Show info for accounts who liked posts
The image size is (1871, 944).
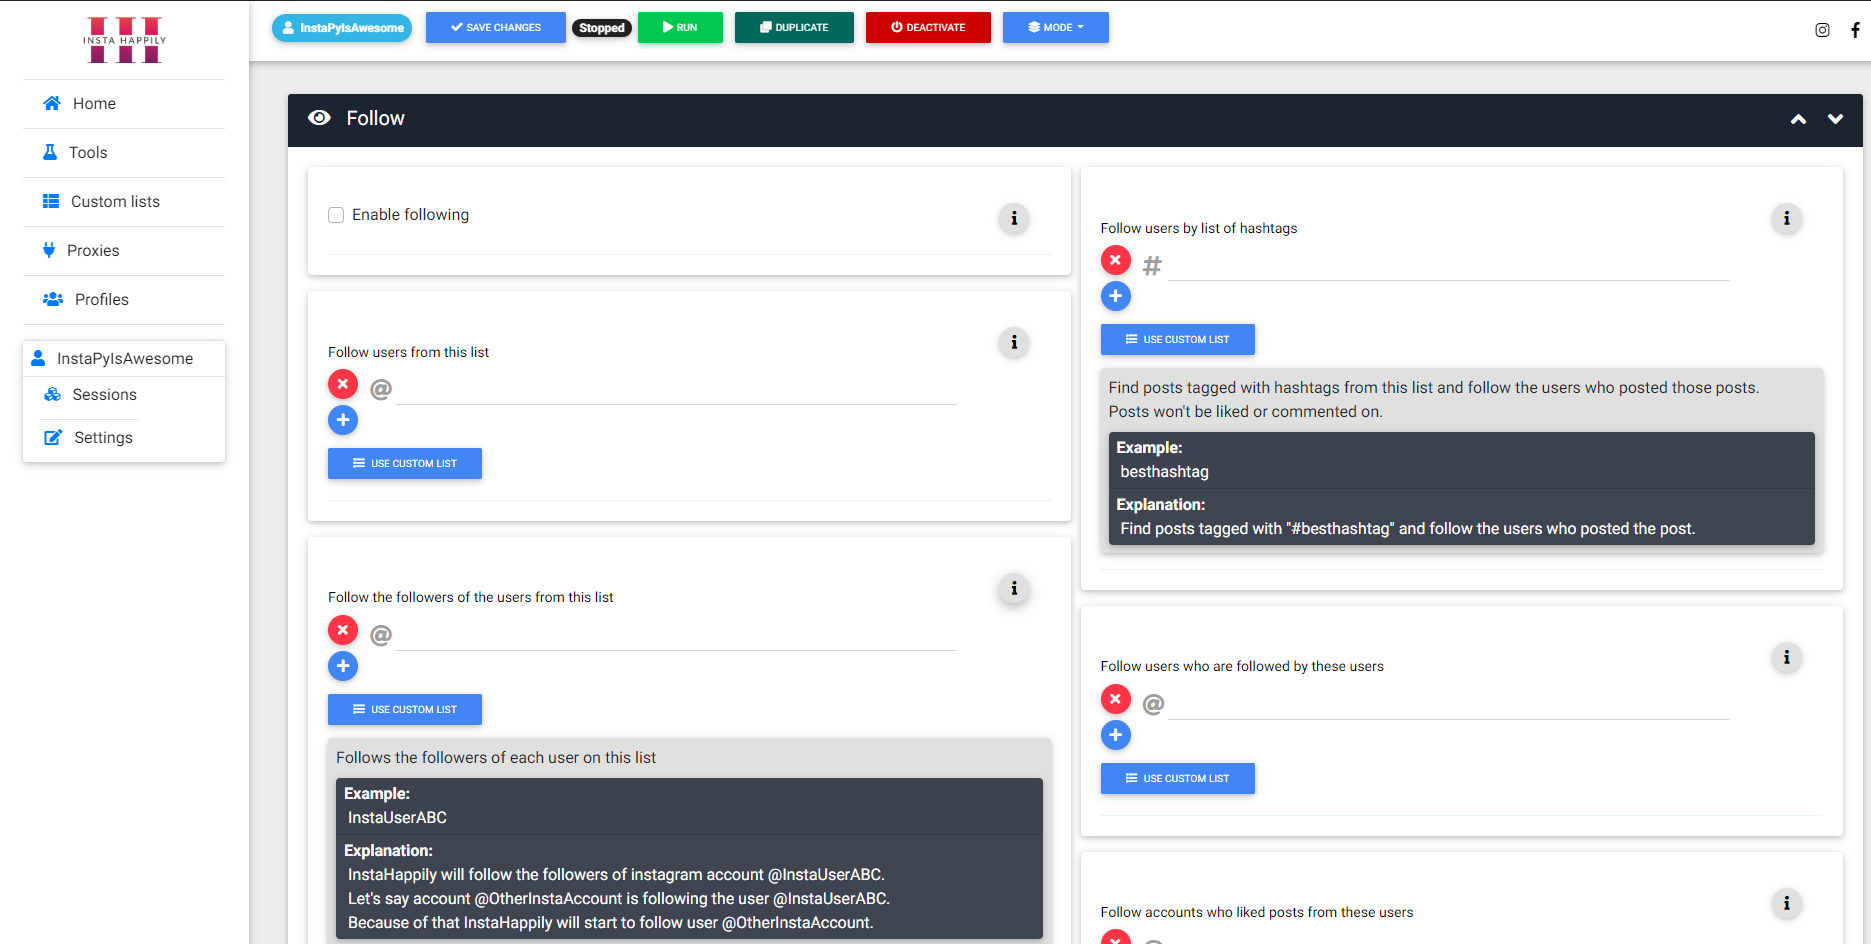(1787, 903)
